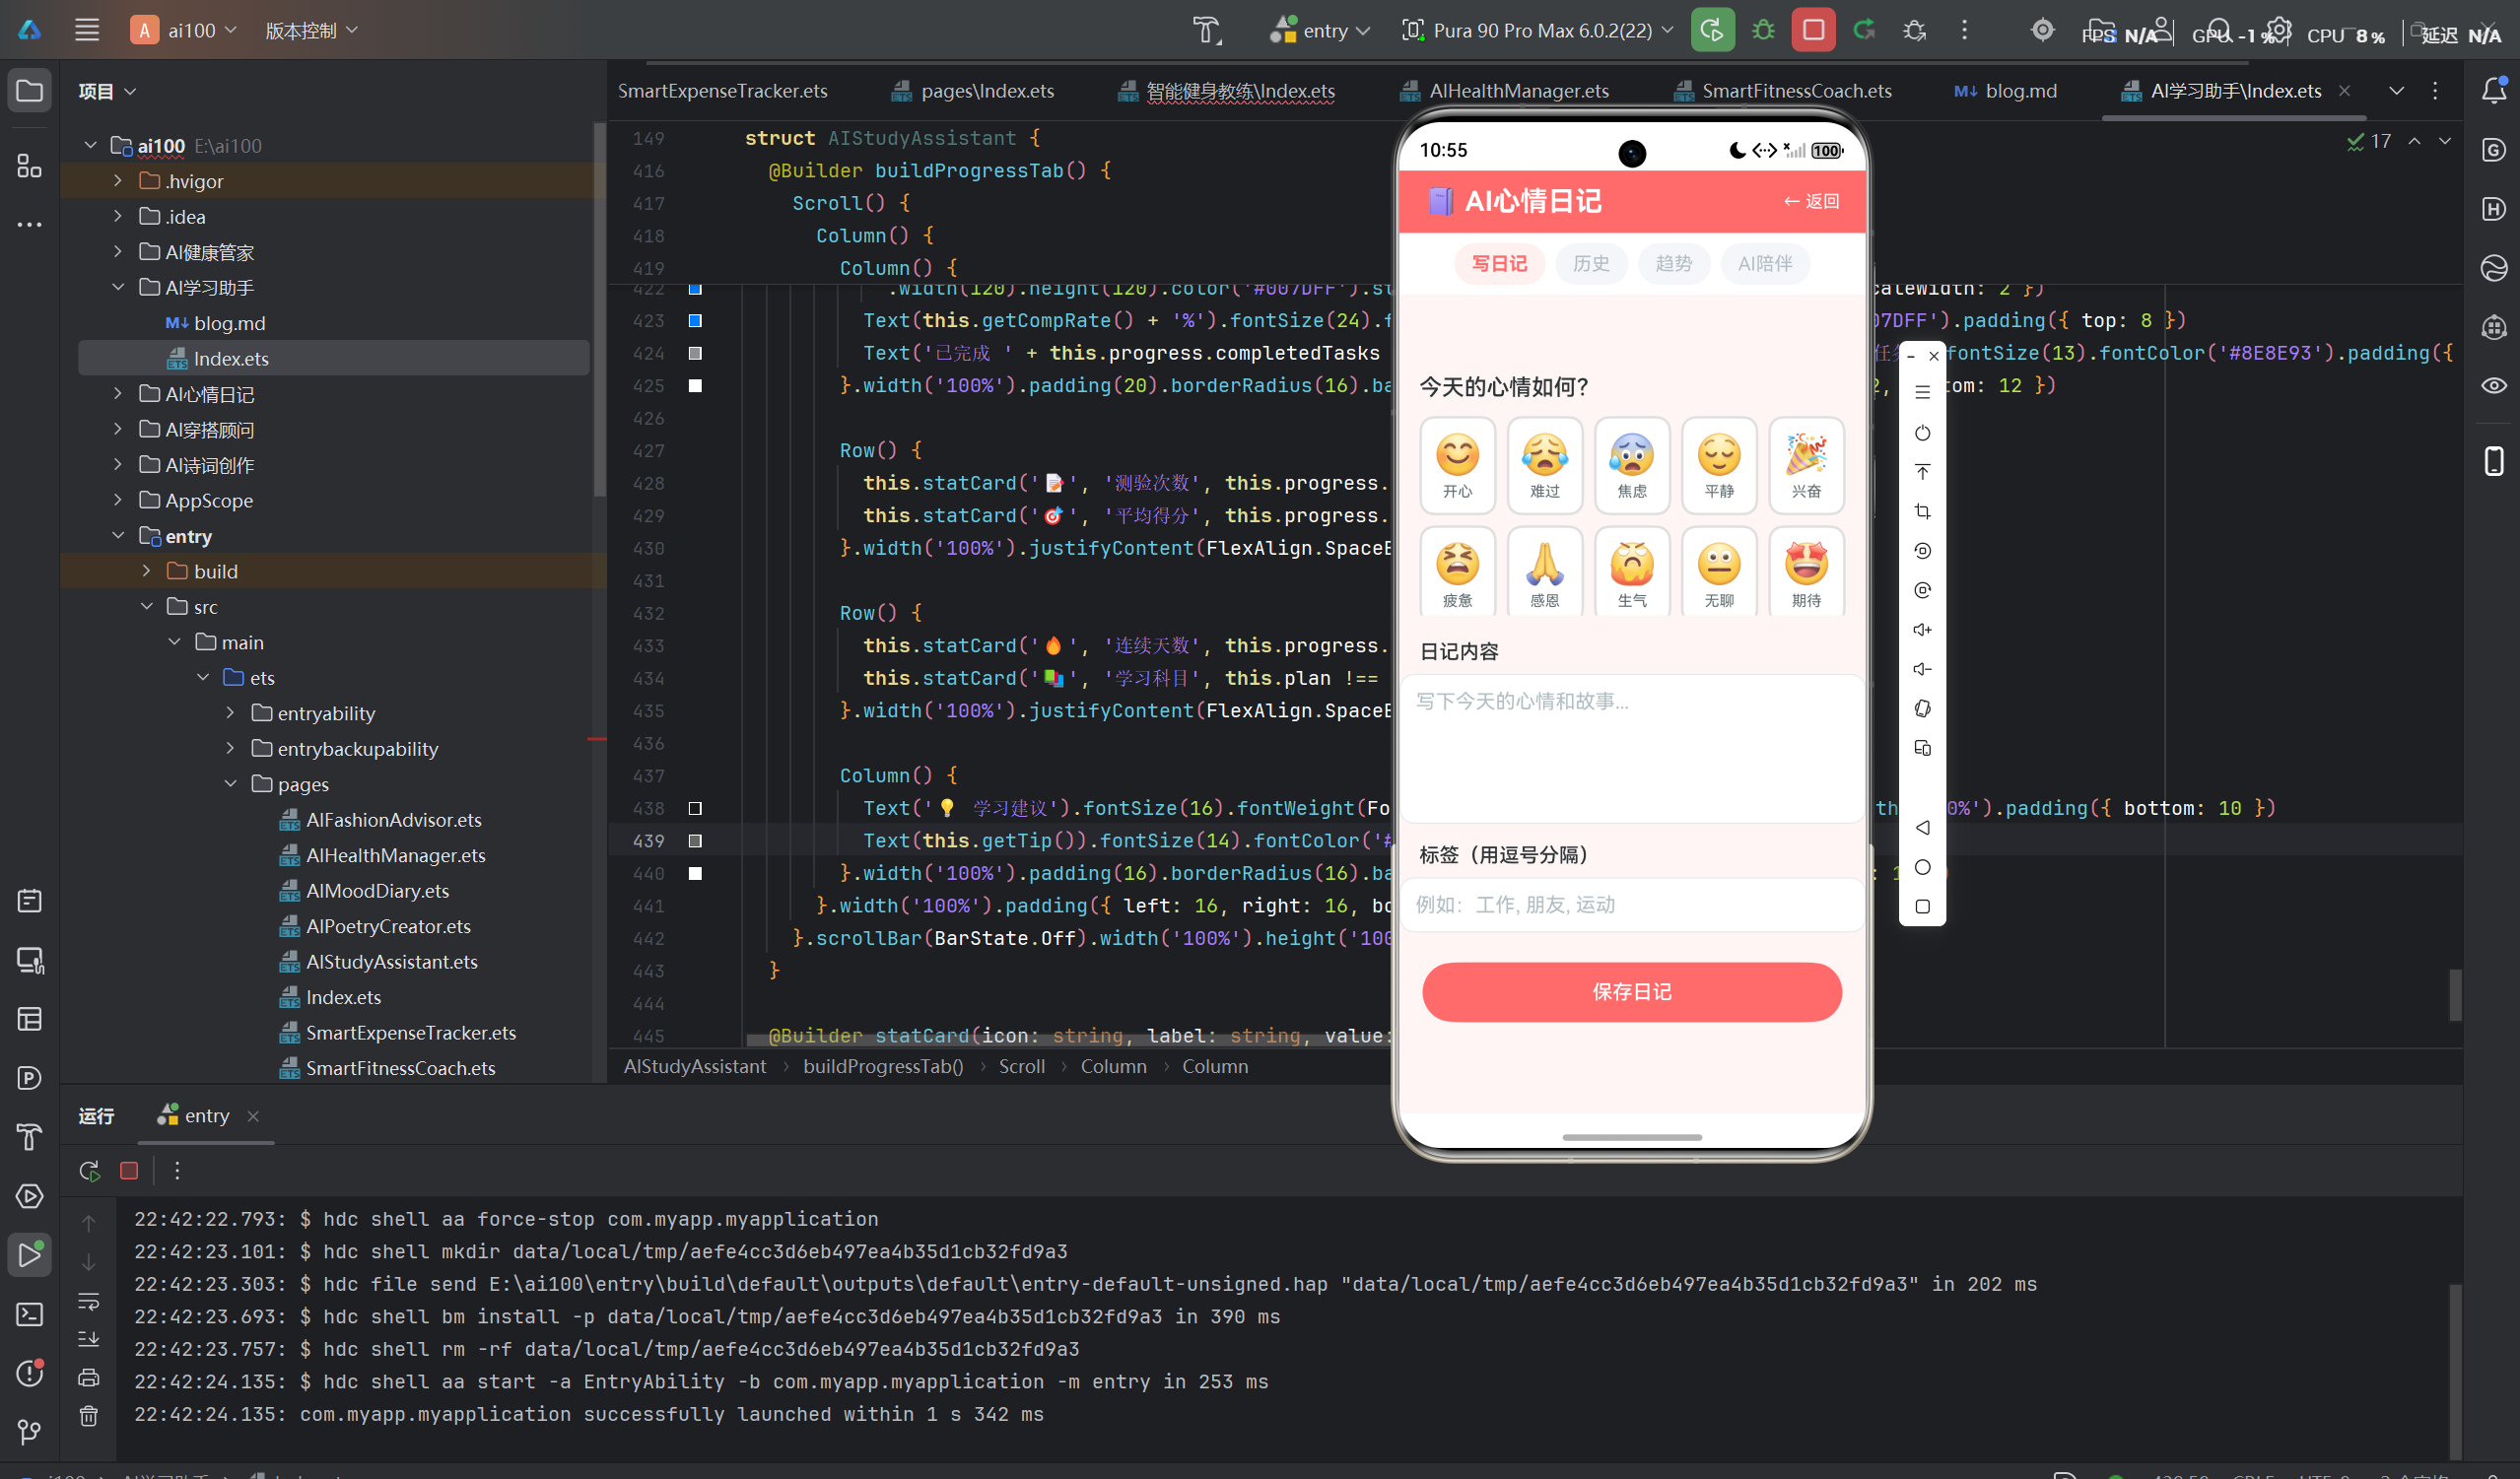Close the AI学习助手\Index.ets tab
2520x1479 pixels.
tap(2344, 91)
